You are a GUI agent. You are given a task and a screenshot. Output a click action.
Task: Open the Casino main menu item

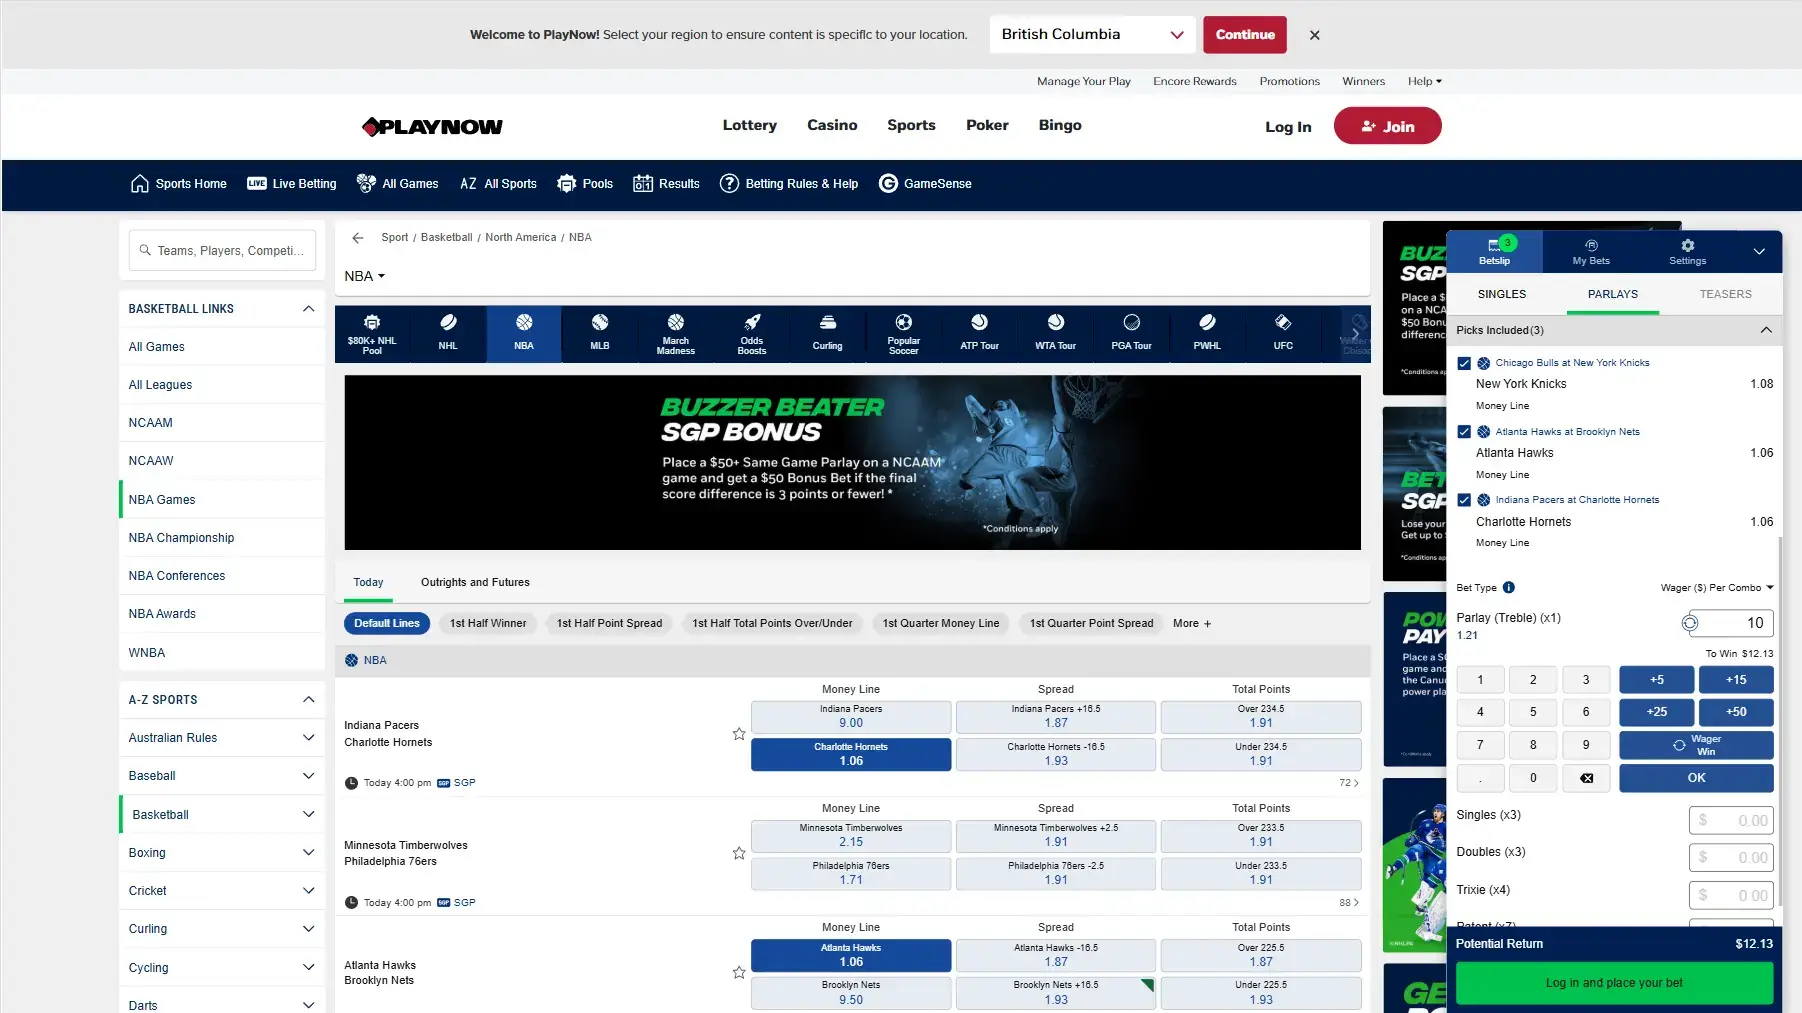click(x=832, y=126)
